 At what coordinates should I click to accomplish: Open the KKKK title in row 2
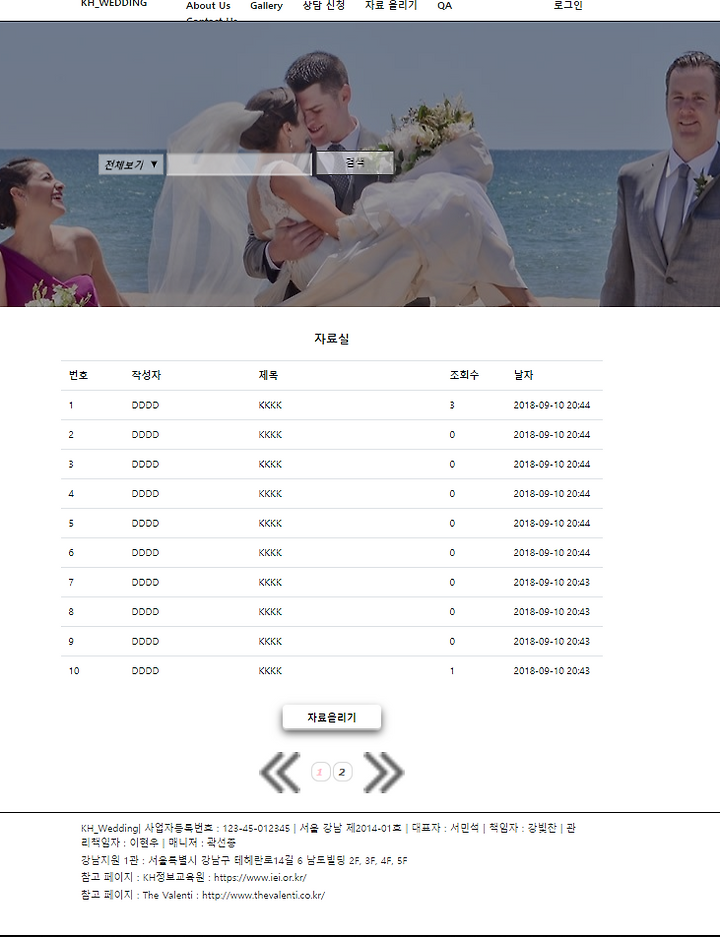(x=270, y=434)
